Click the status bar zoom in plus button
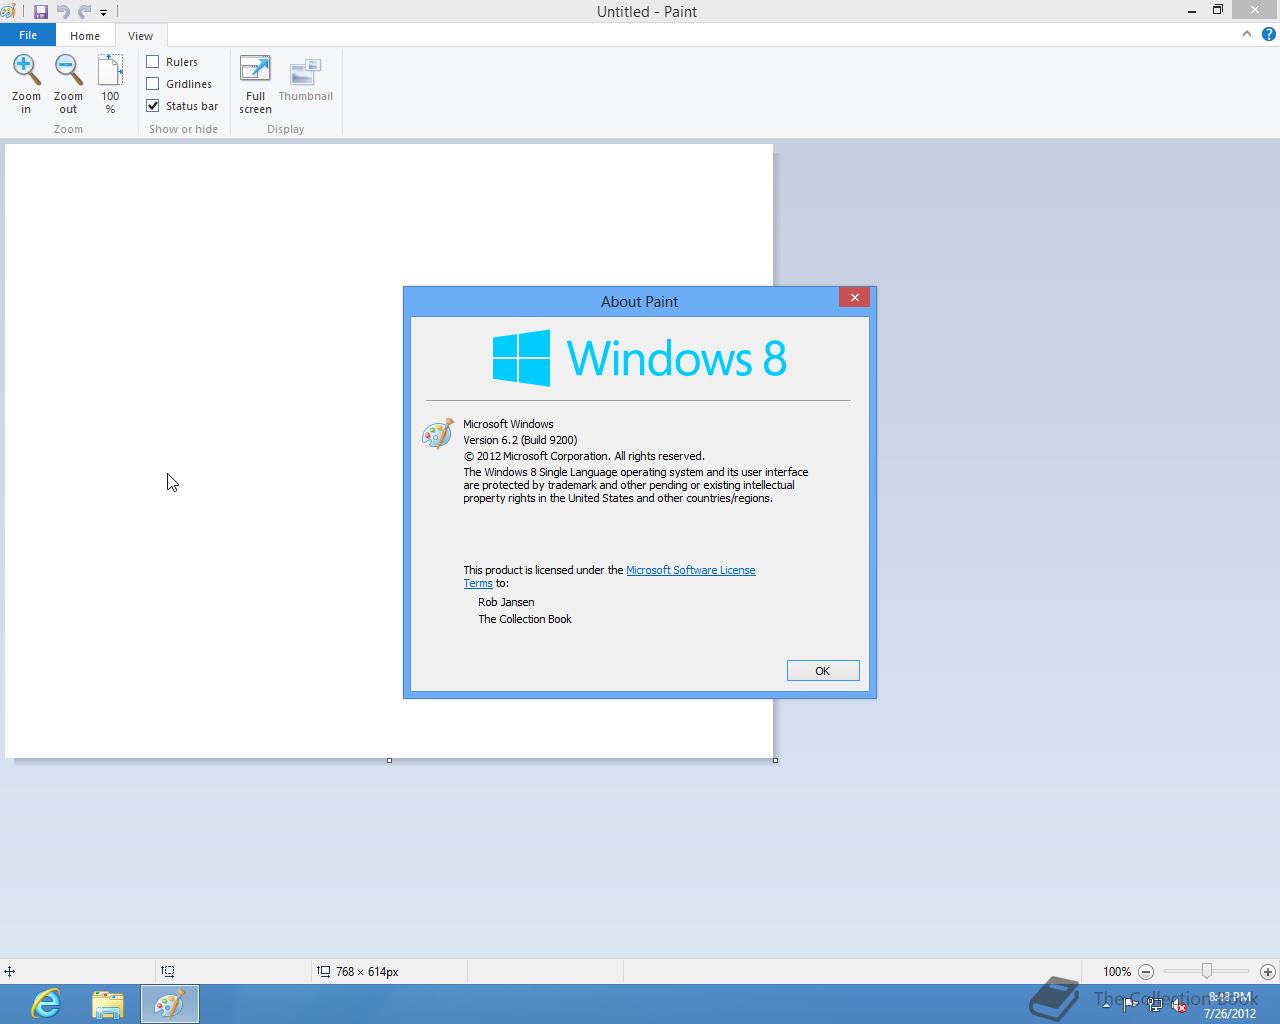This screenshot has height=1024, width=1280. (x=1267, y=971)
